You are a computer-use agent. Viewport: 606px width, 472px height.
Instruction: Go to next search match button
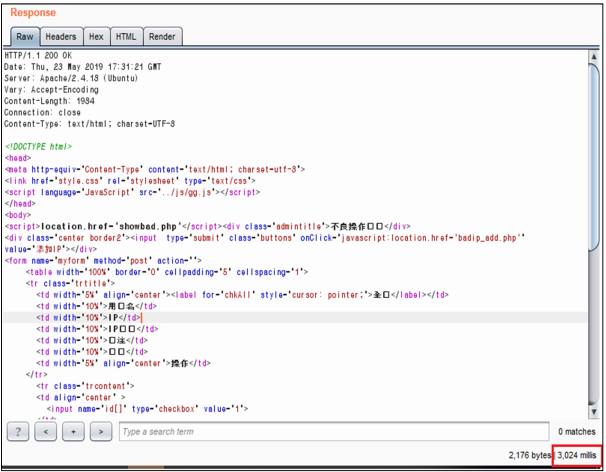101,431
